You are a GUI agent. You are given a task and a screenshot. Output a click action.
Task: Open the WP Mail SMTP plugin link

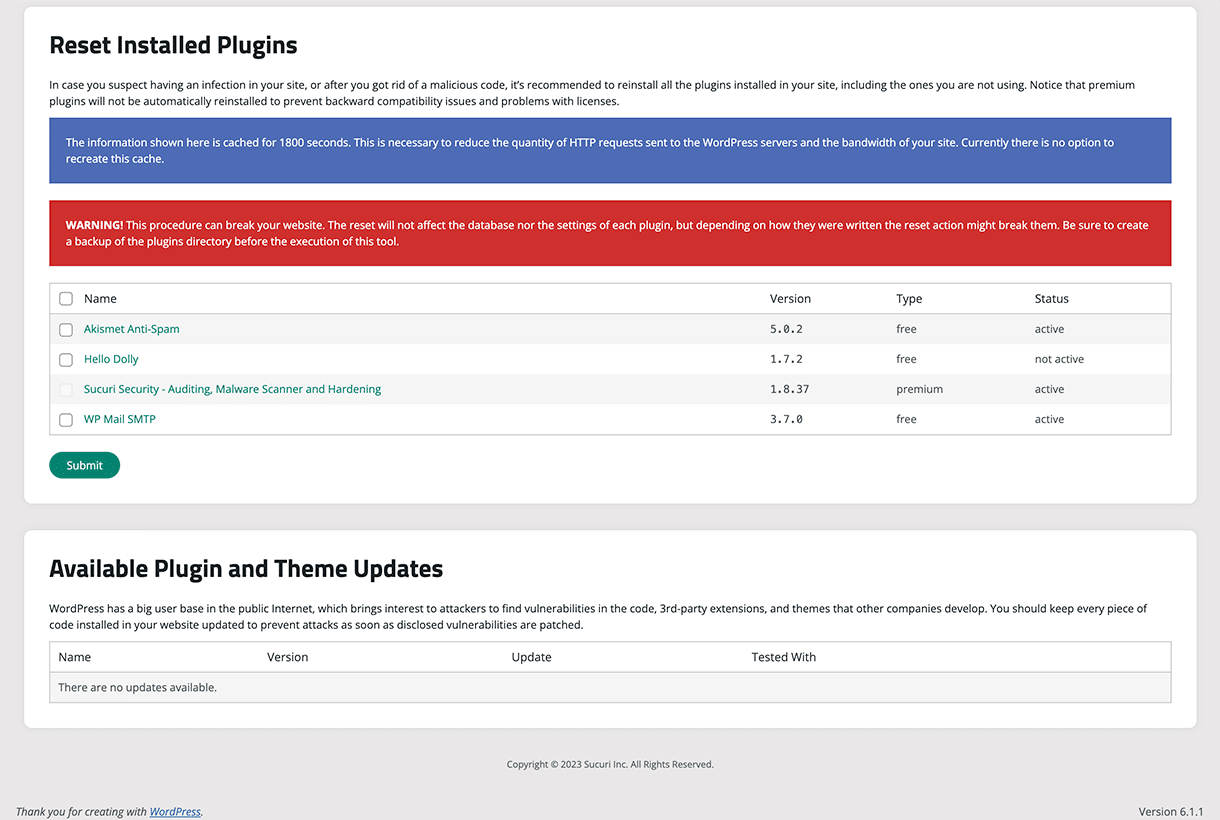pos(120,419)
